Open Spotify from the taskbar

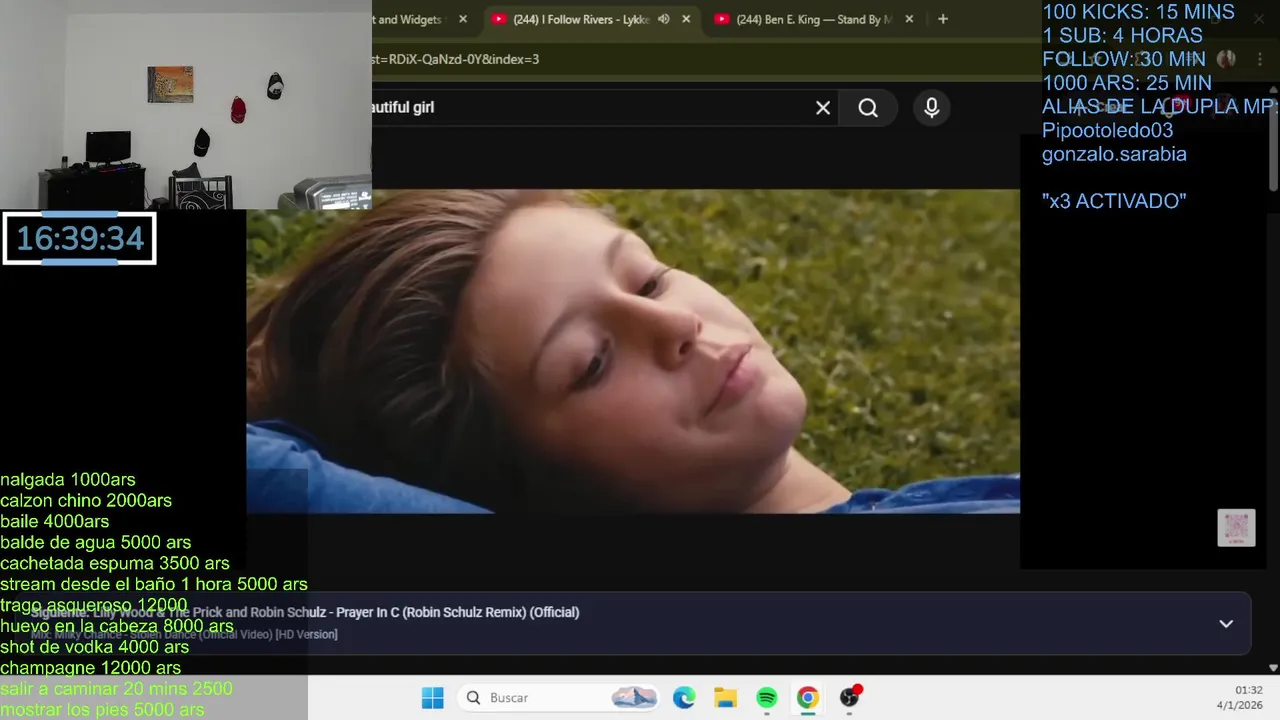tap(767, 698)
